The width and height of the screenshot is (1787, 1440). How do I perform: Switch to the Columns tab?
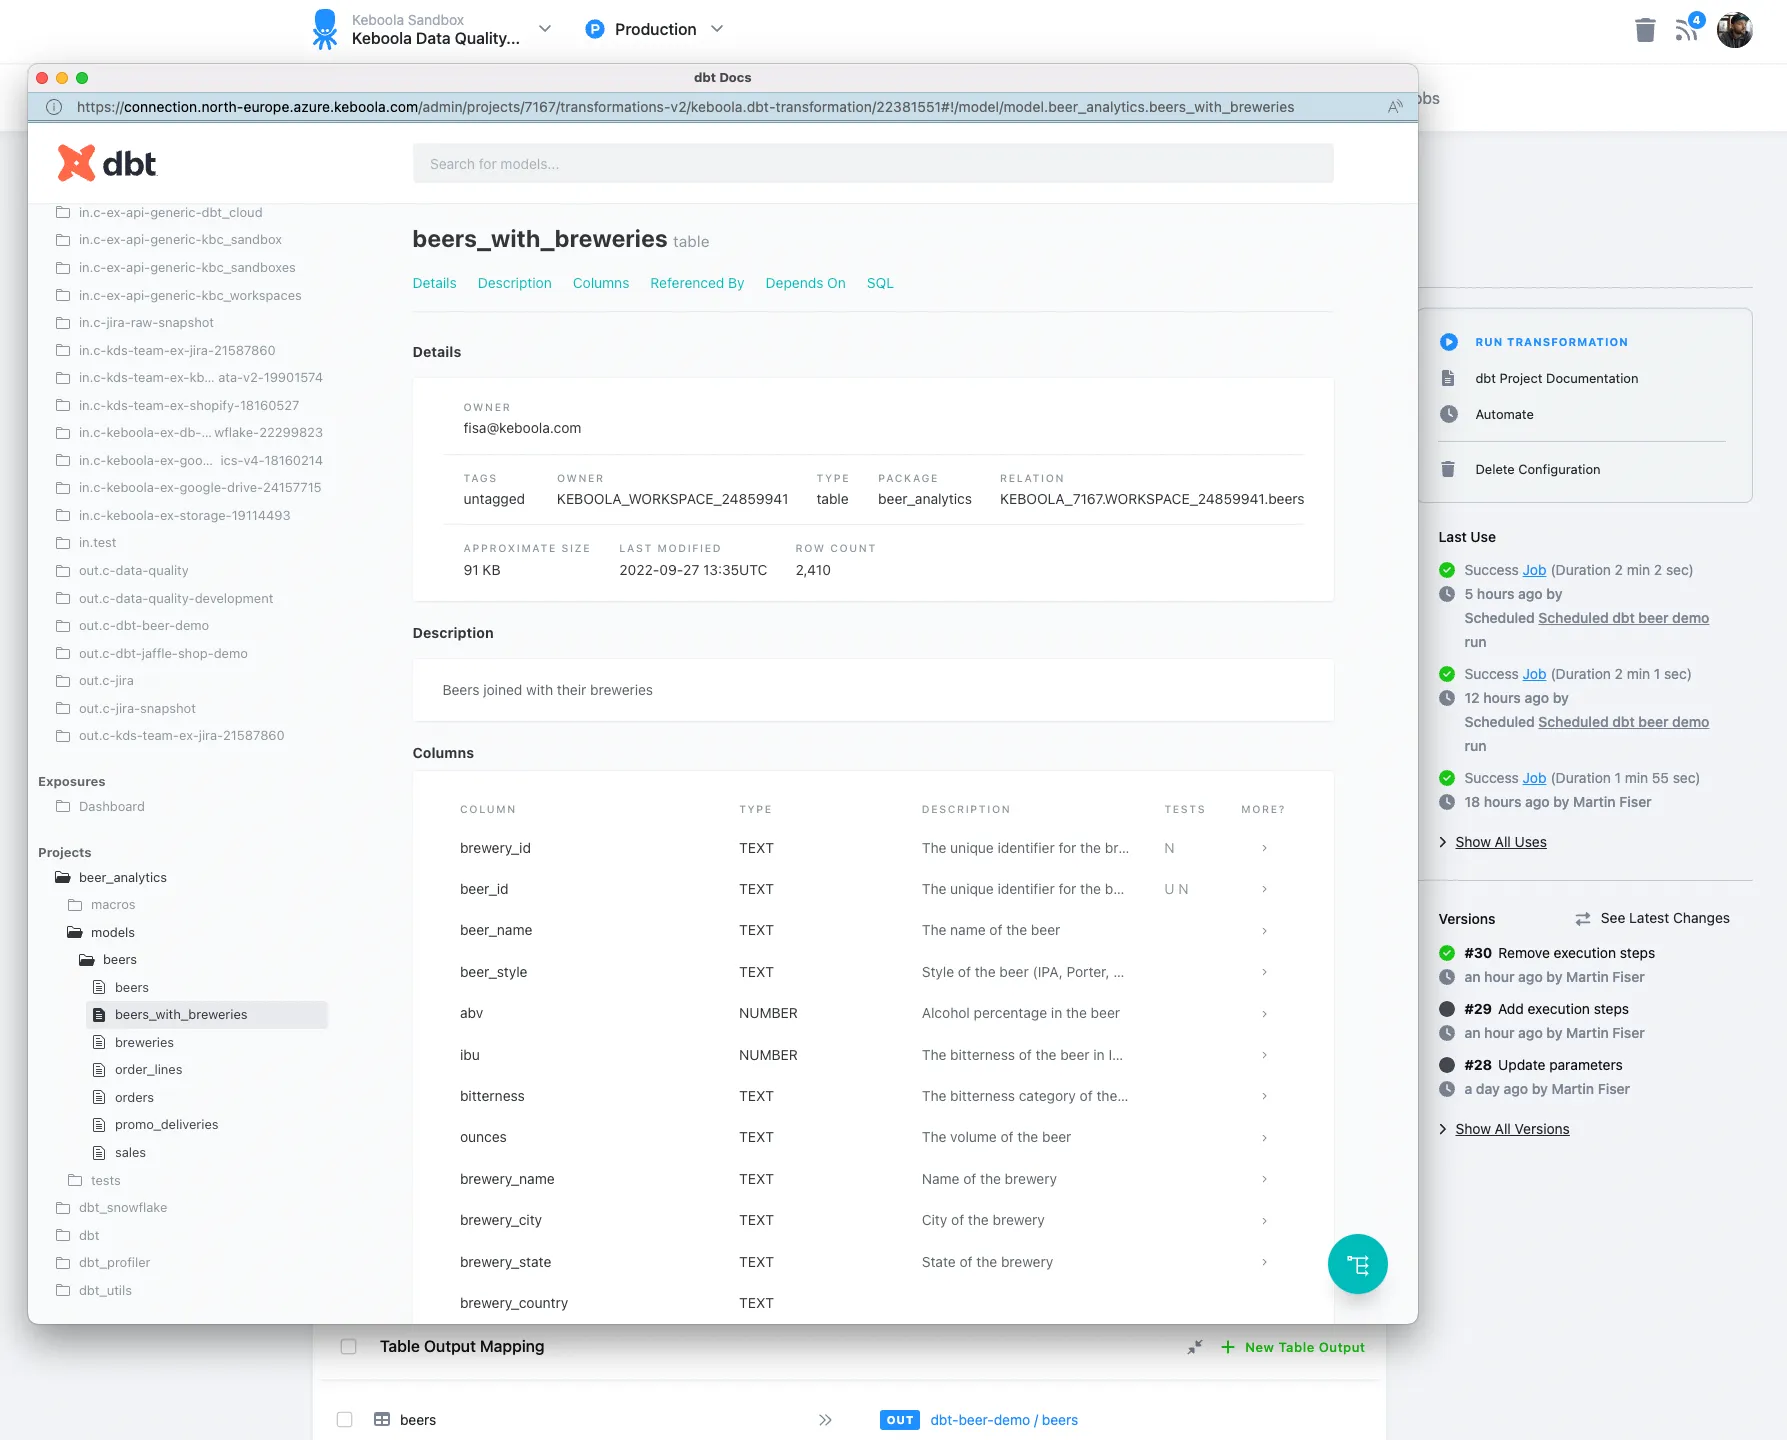(x=600, y=283)
